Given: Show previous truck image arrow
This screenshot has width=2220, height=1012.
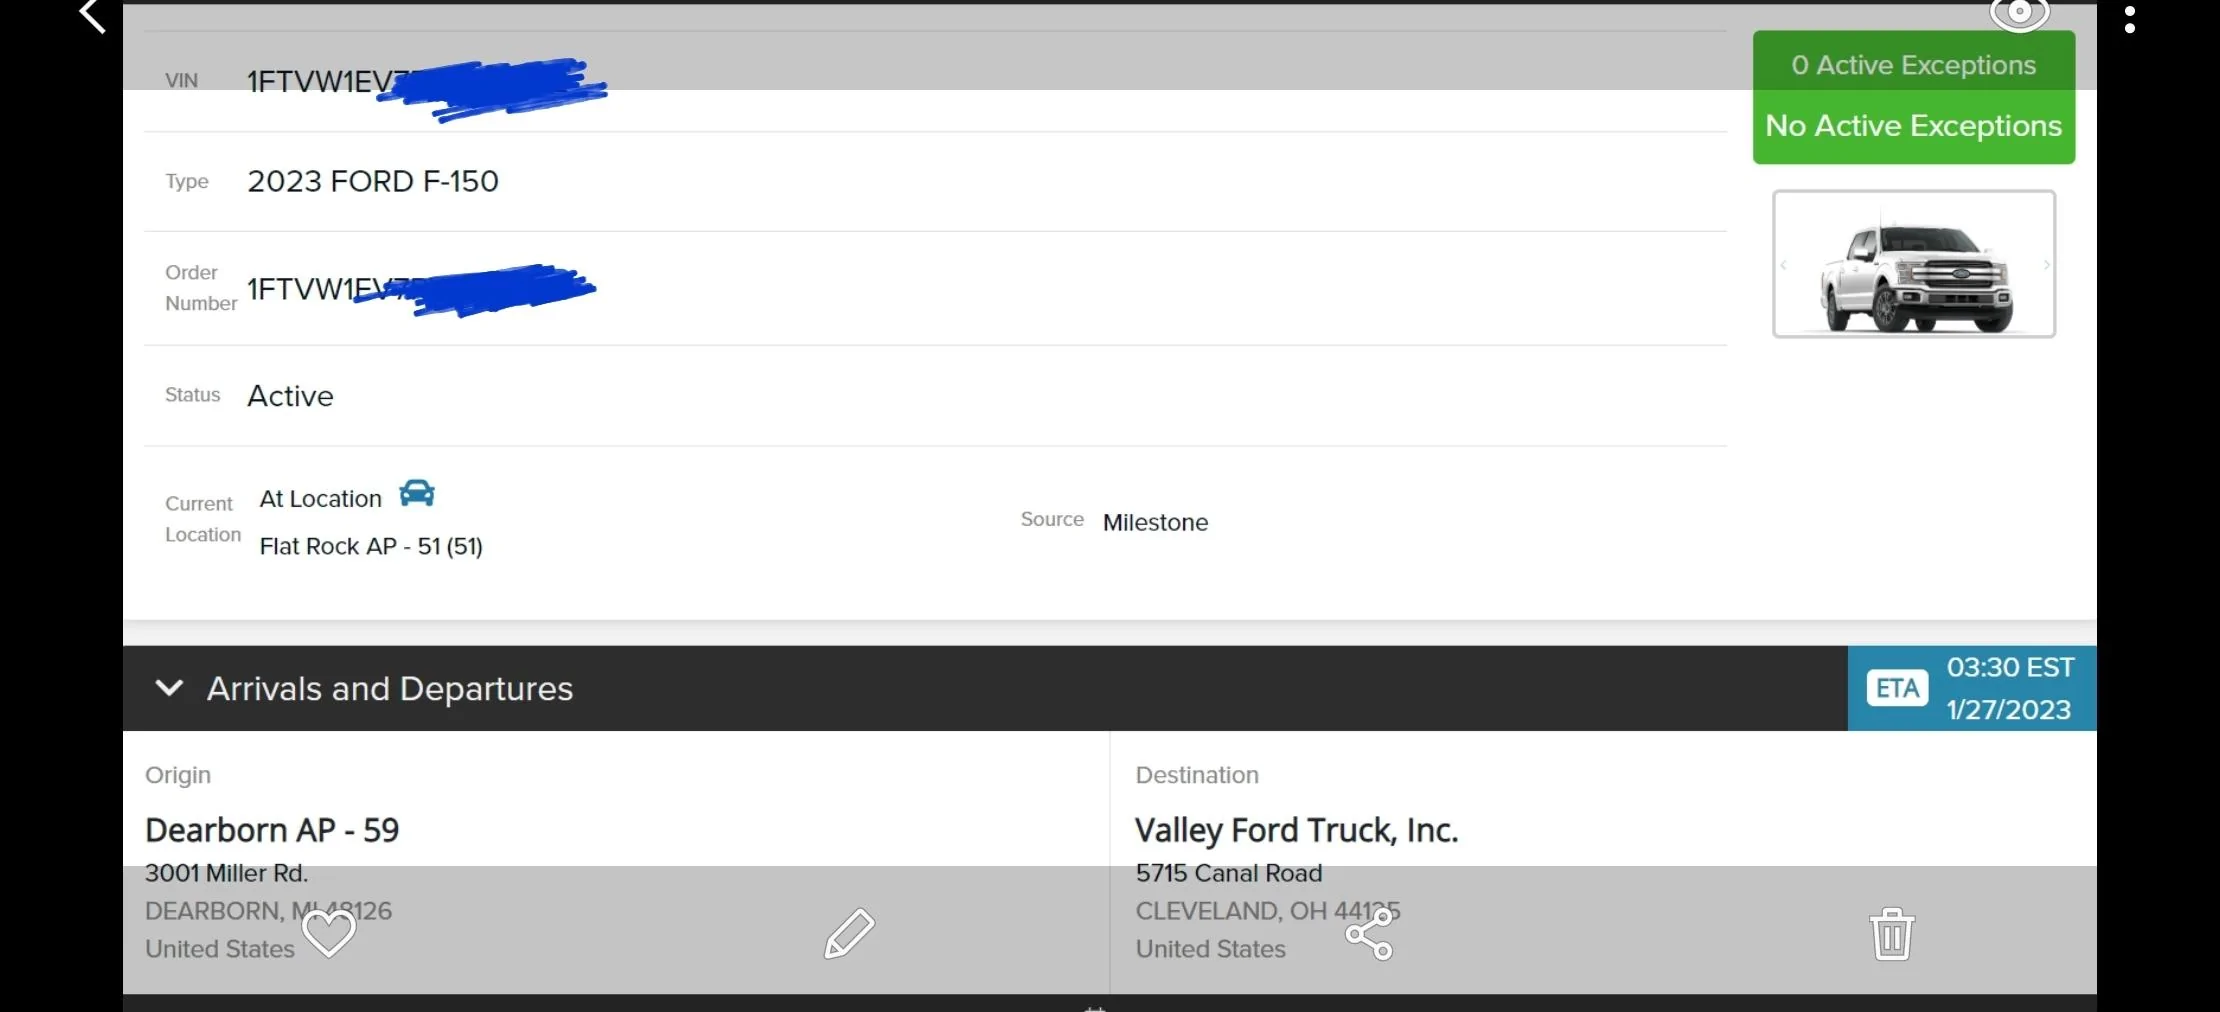Looking at the screenshot, I should click(x=1783, y=265).
